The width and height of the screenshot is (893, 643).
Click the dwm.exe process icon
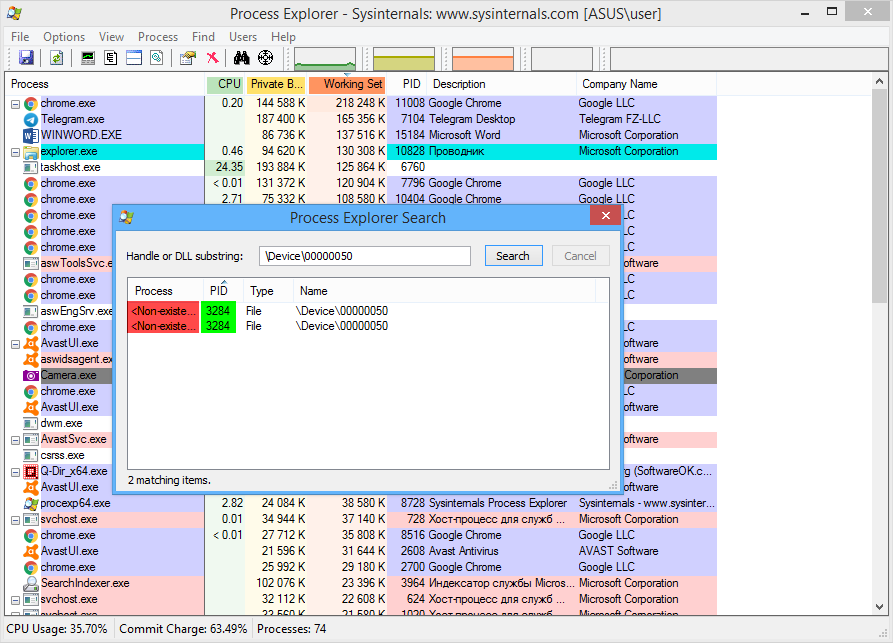point(31,423)
